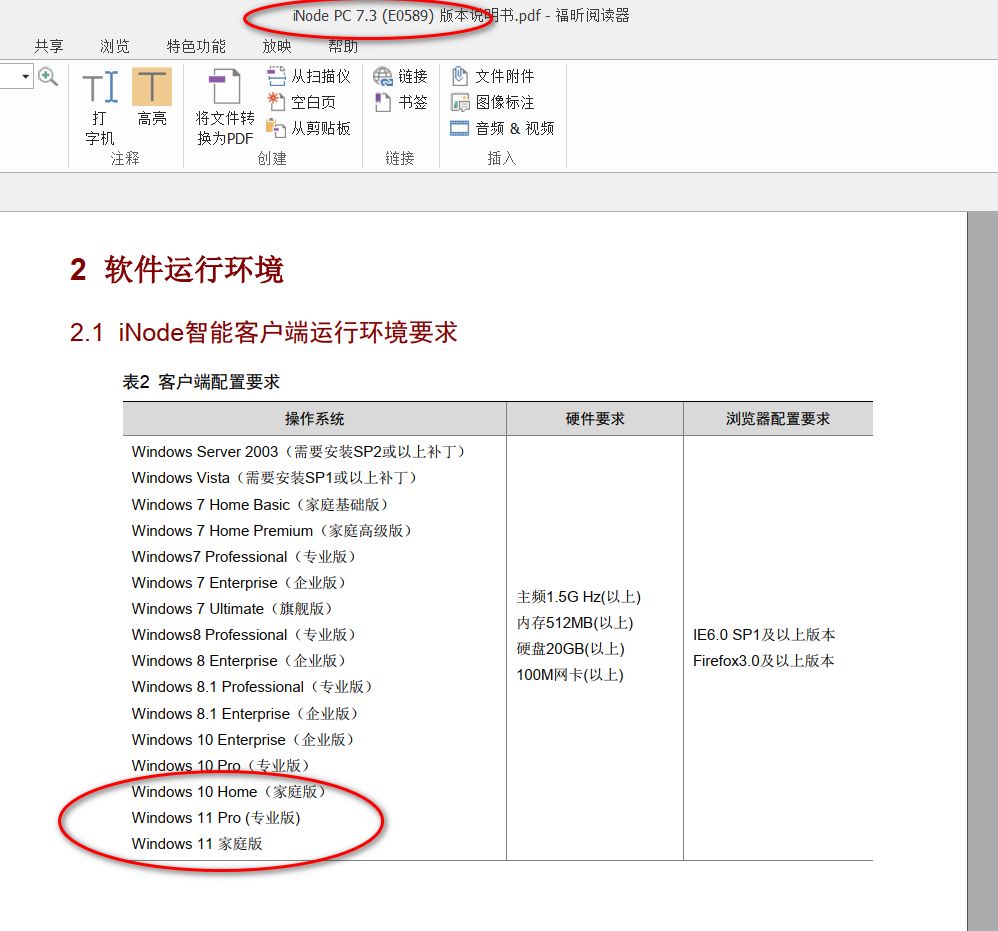Insert audio & video (音频 & 视频)

tap(502, 129)
